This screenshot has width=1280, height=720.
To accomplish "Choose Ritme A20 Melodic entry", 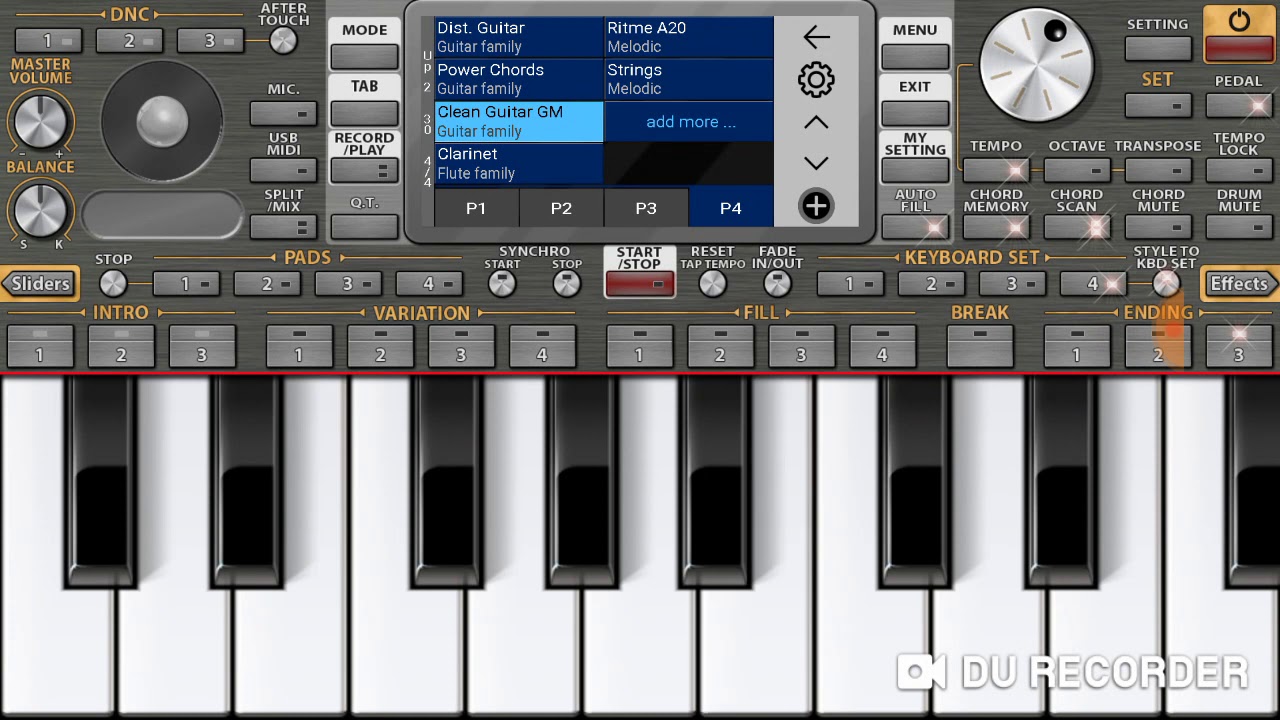I will pos(689,37).
